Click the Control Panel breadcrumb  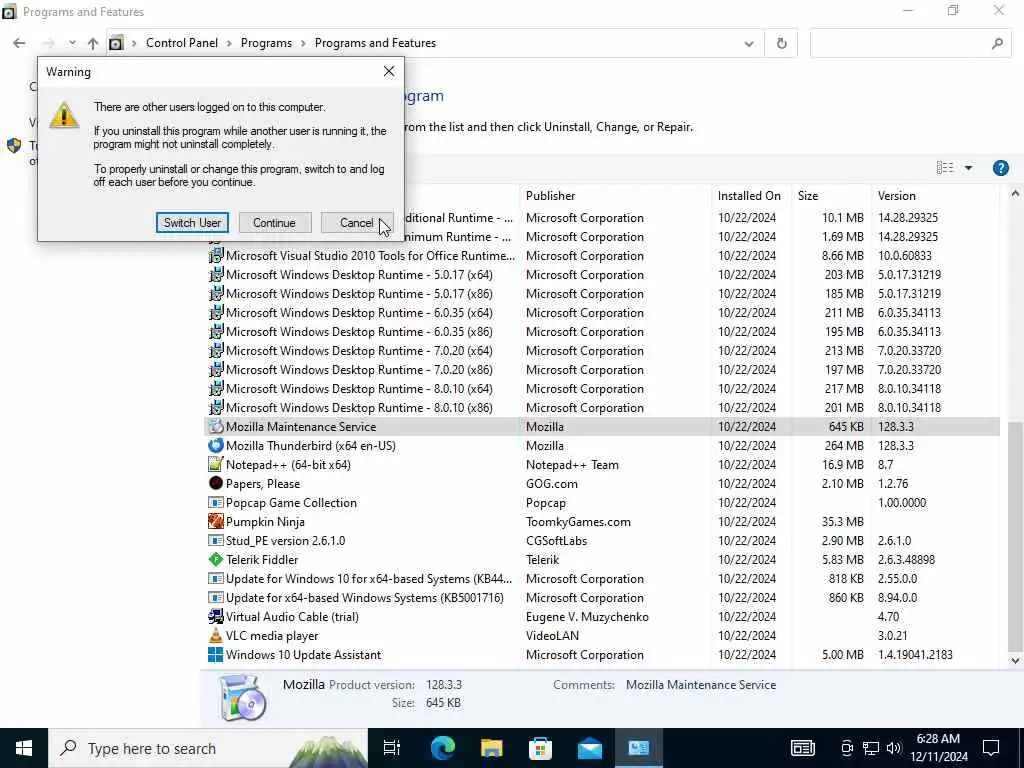pyautogui.click(x=182, y=43)
